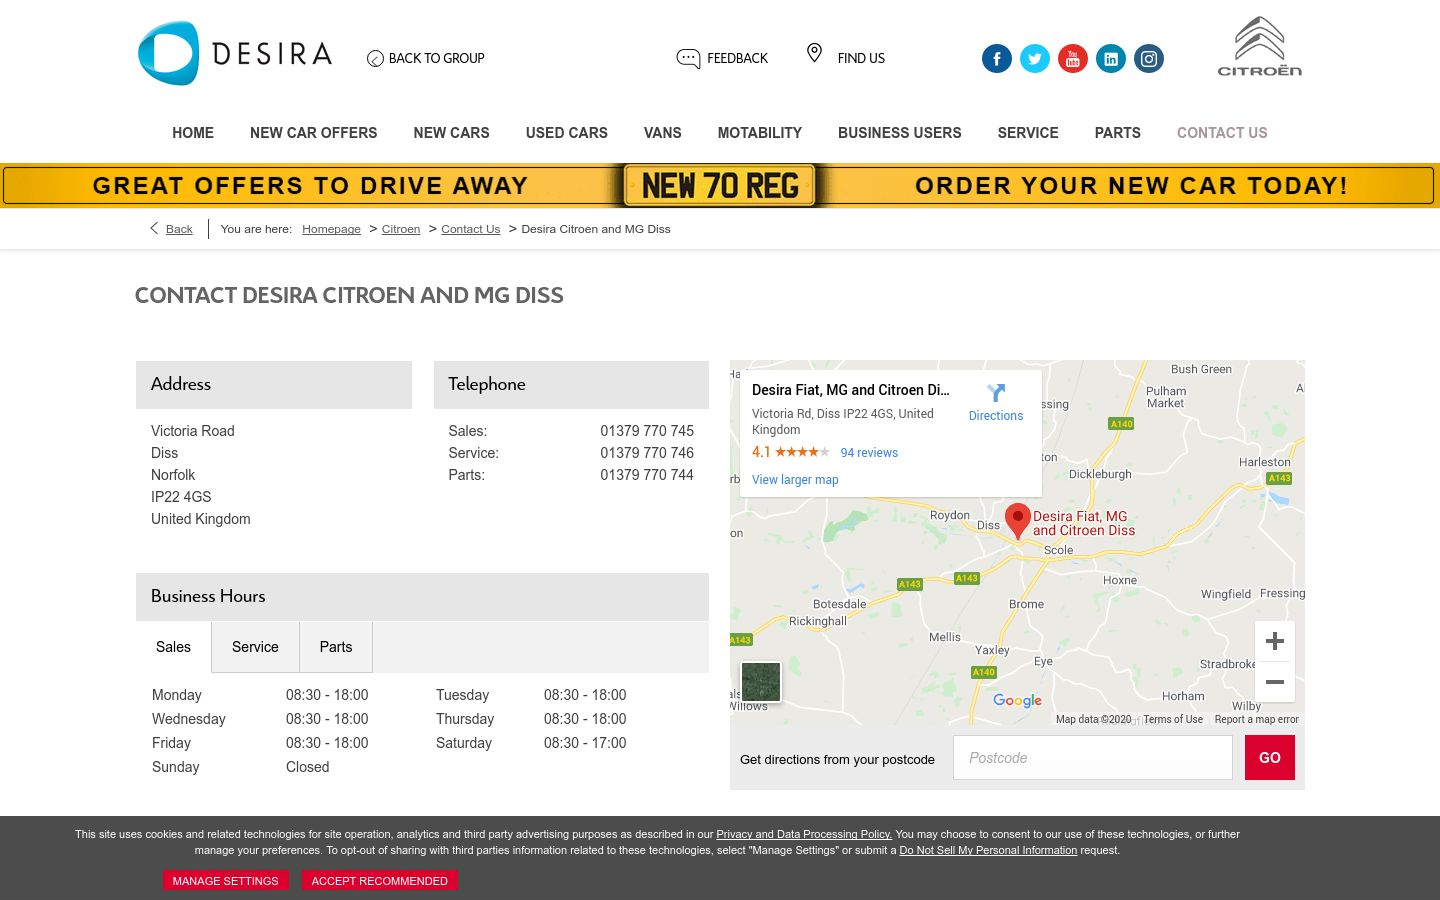Viewport: 1440px width, 900px height.
Task: Click the red GO button
Action: pyautogui.click(x=1270, y=758)
